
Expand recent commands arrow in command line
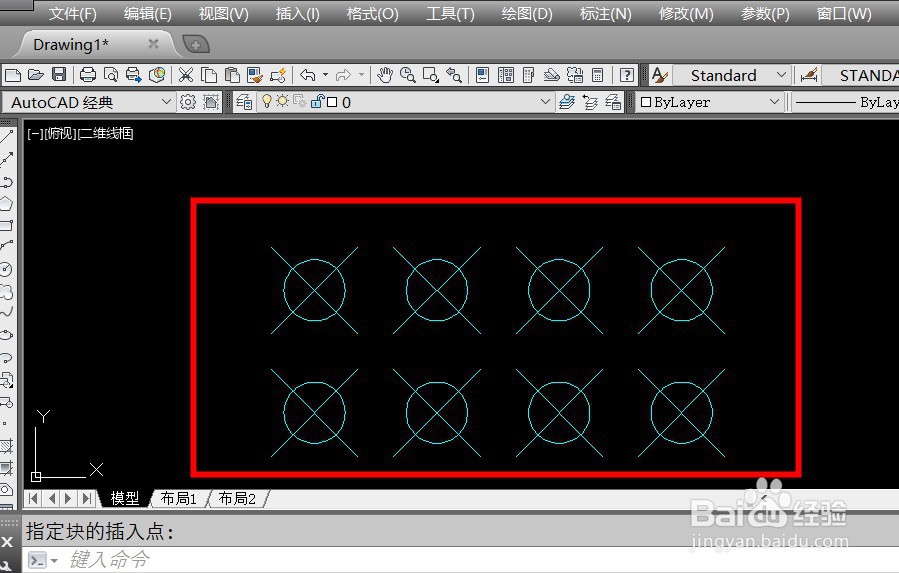click(54, 560)
